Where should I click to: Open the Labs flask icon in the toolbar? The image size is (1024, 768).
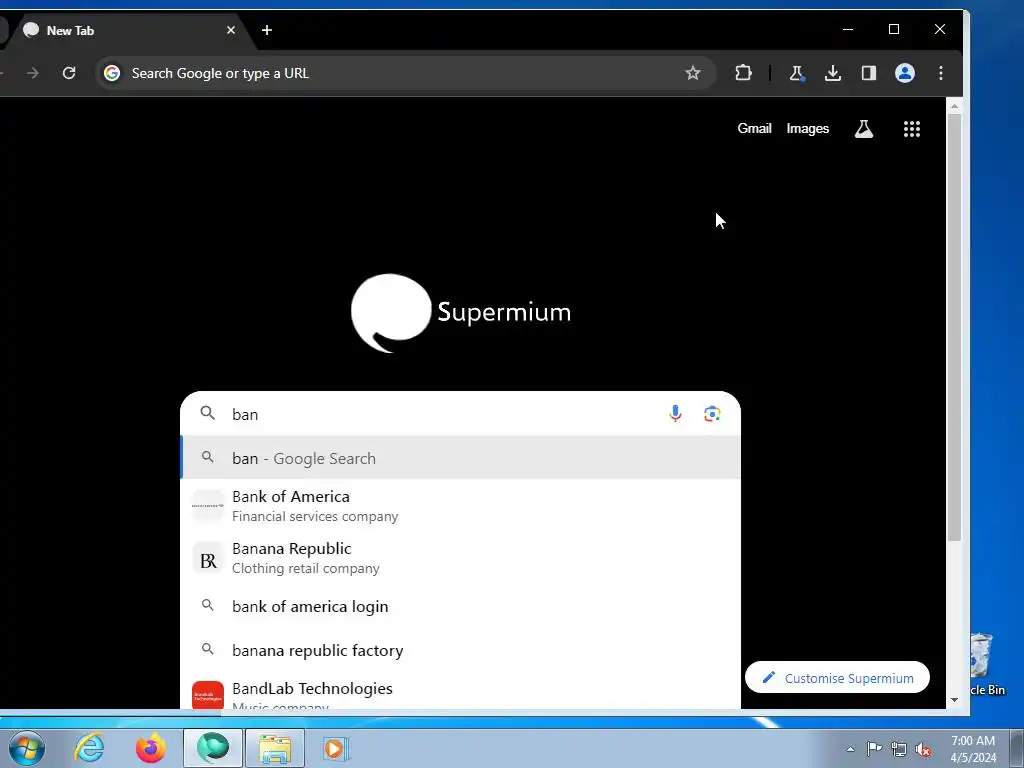(796, 73)
